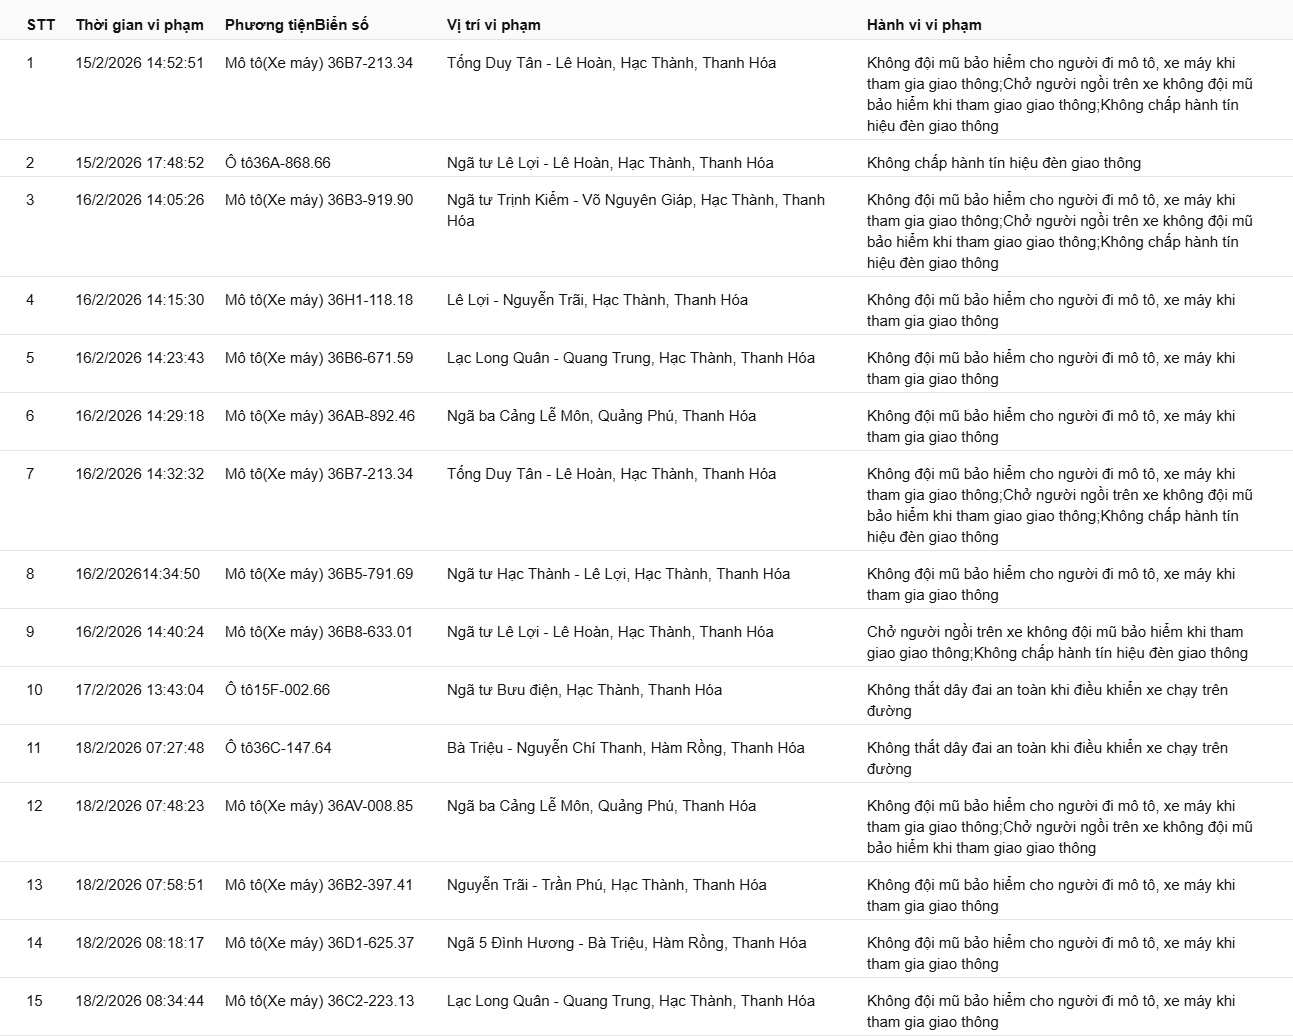Click the Thời gian vi phạm header
Viewport: 1293px width, 1036px height.
click(x=139, y=25)
